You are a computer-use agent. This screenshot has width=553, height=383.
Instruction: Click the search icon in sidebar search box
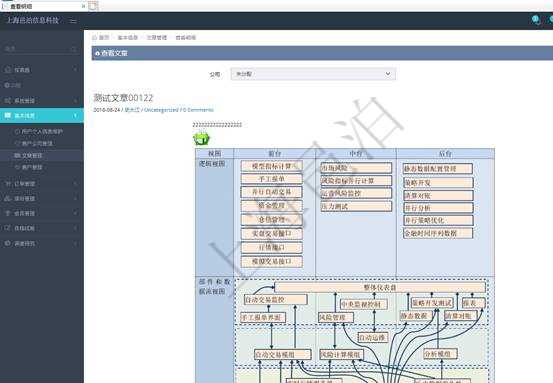click(x=74, y=49)
